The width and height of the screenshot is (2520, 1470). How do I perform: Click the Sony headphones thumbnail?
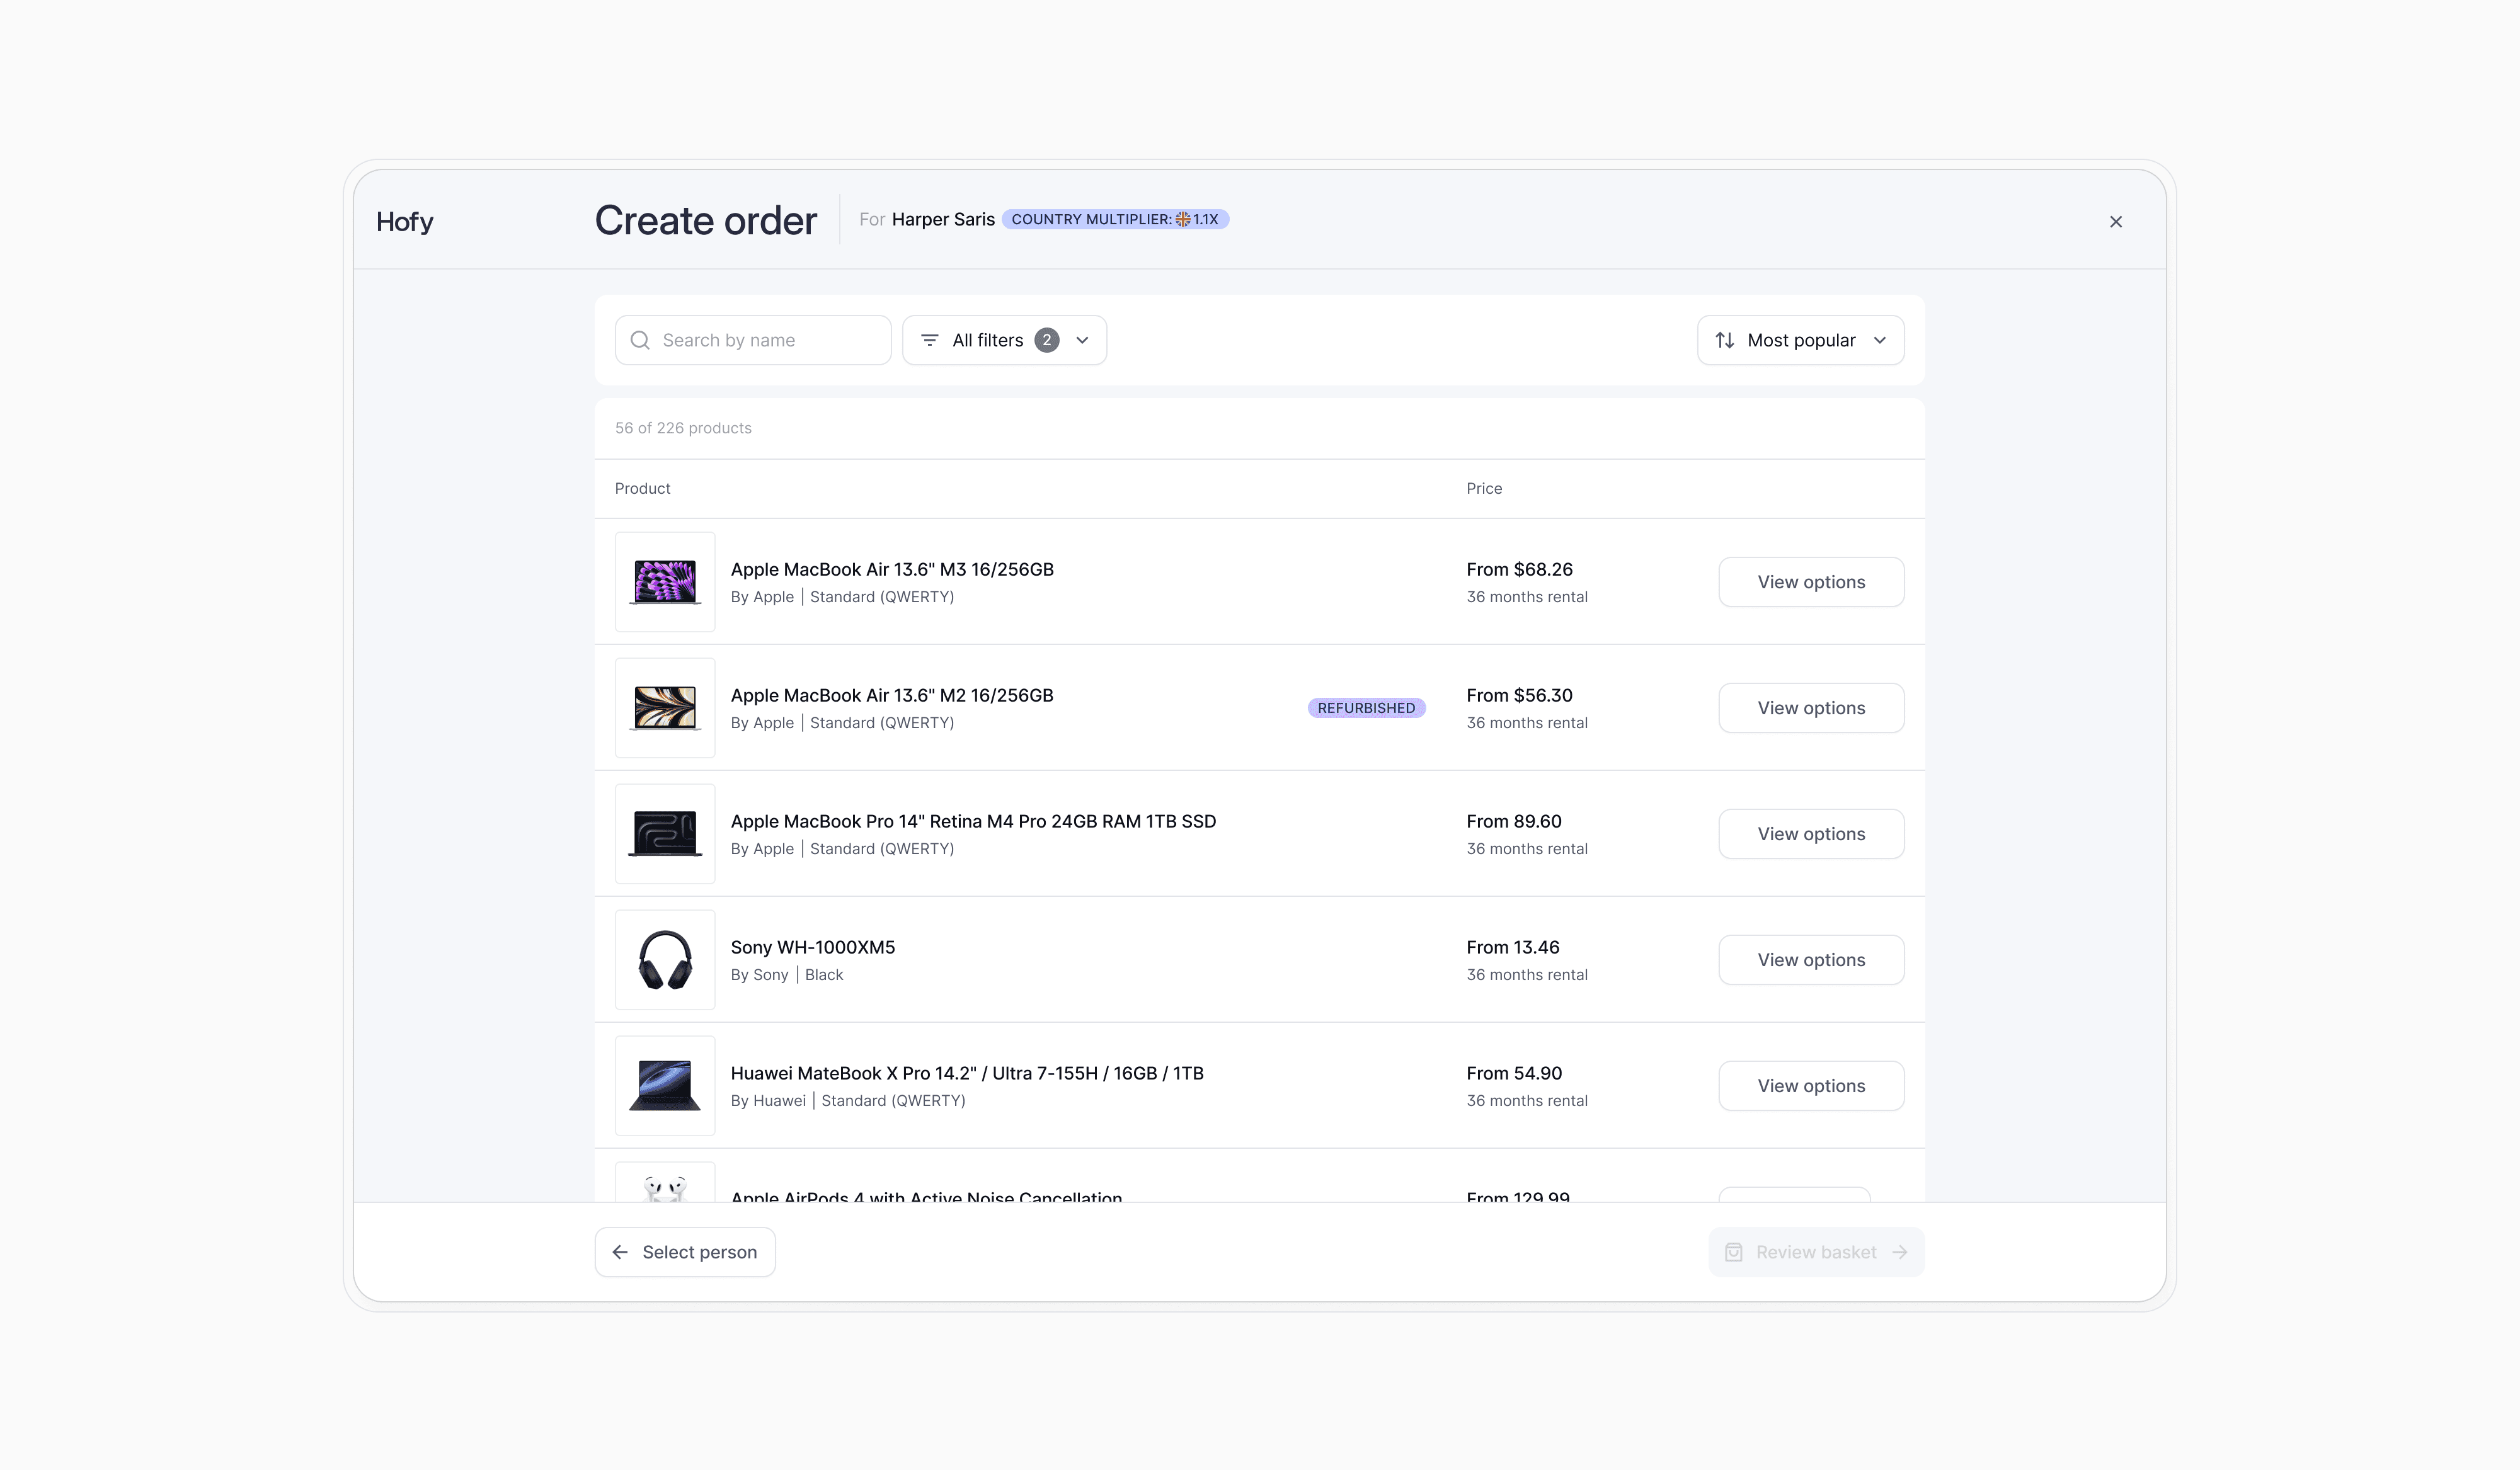pos(665,960)
